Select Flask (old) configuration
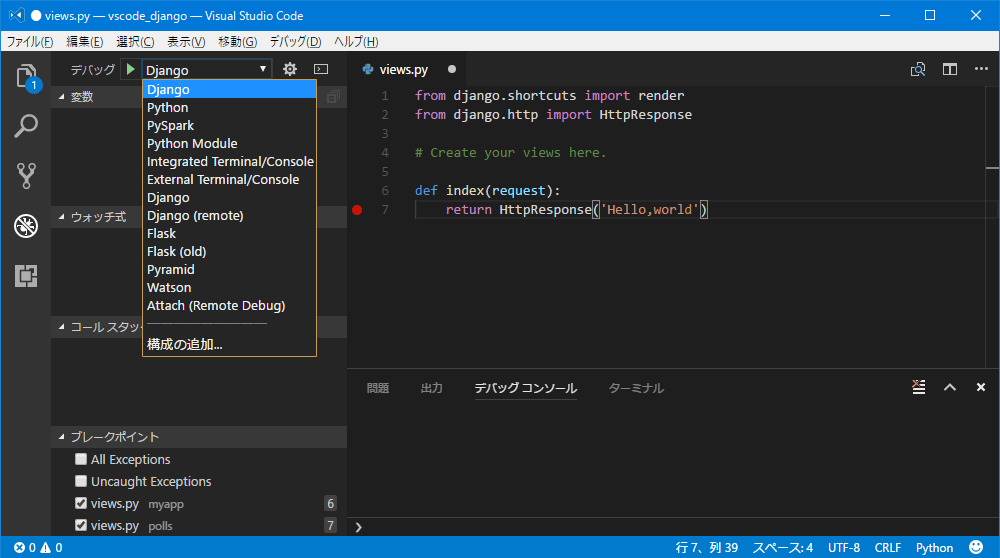 [x=230, y=251]
